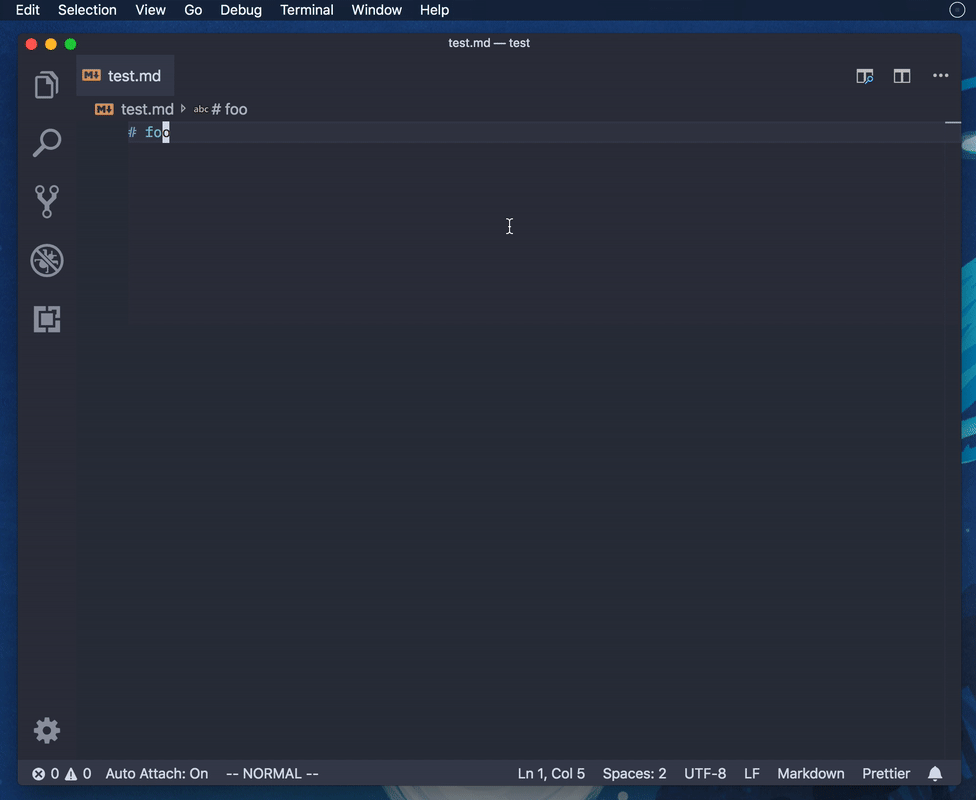This screenshot has width=976, height=800.
Task: Open editor More Actions ellipsis menu
Action: [939, 75]
